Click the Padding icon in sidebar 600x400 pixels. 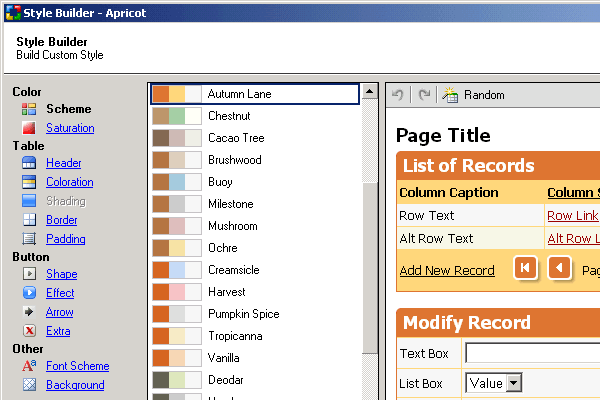click(x=29, y=239)
